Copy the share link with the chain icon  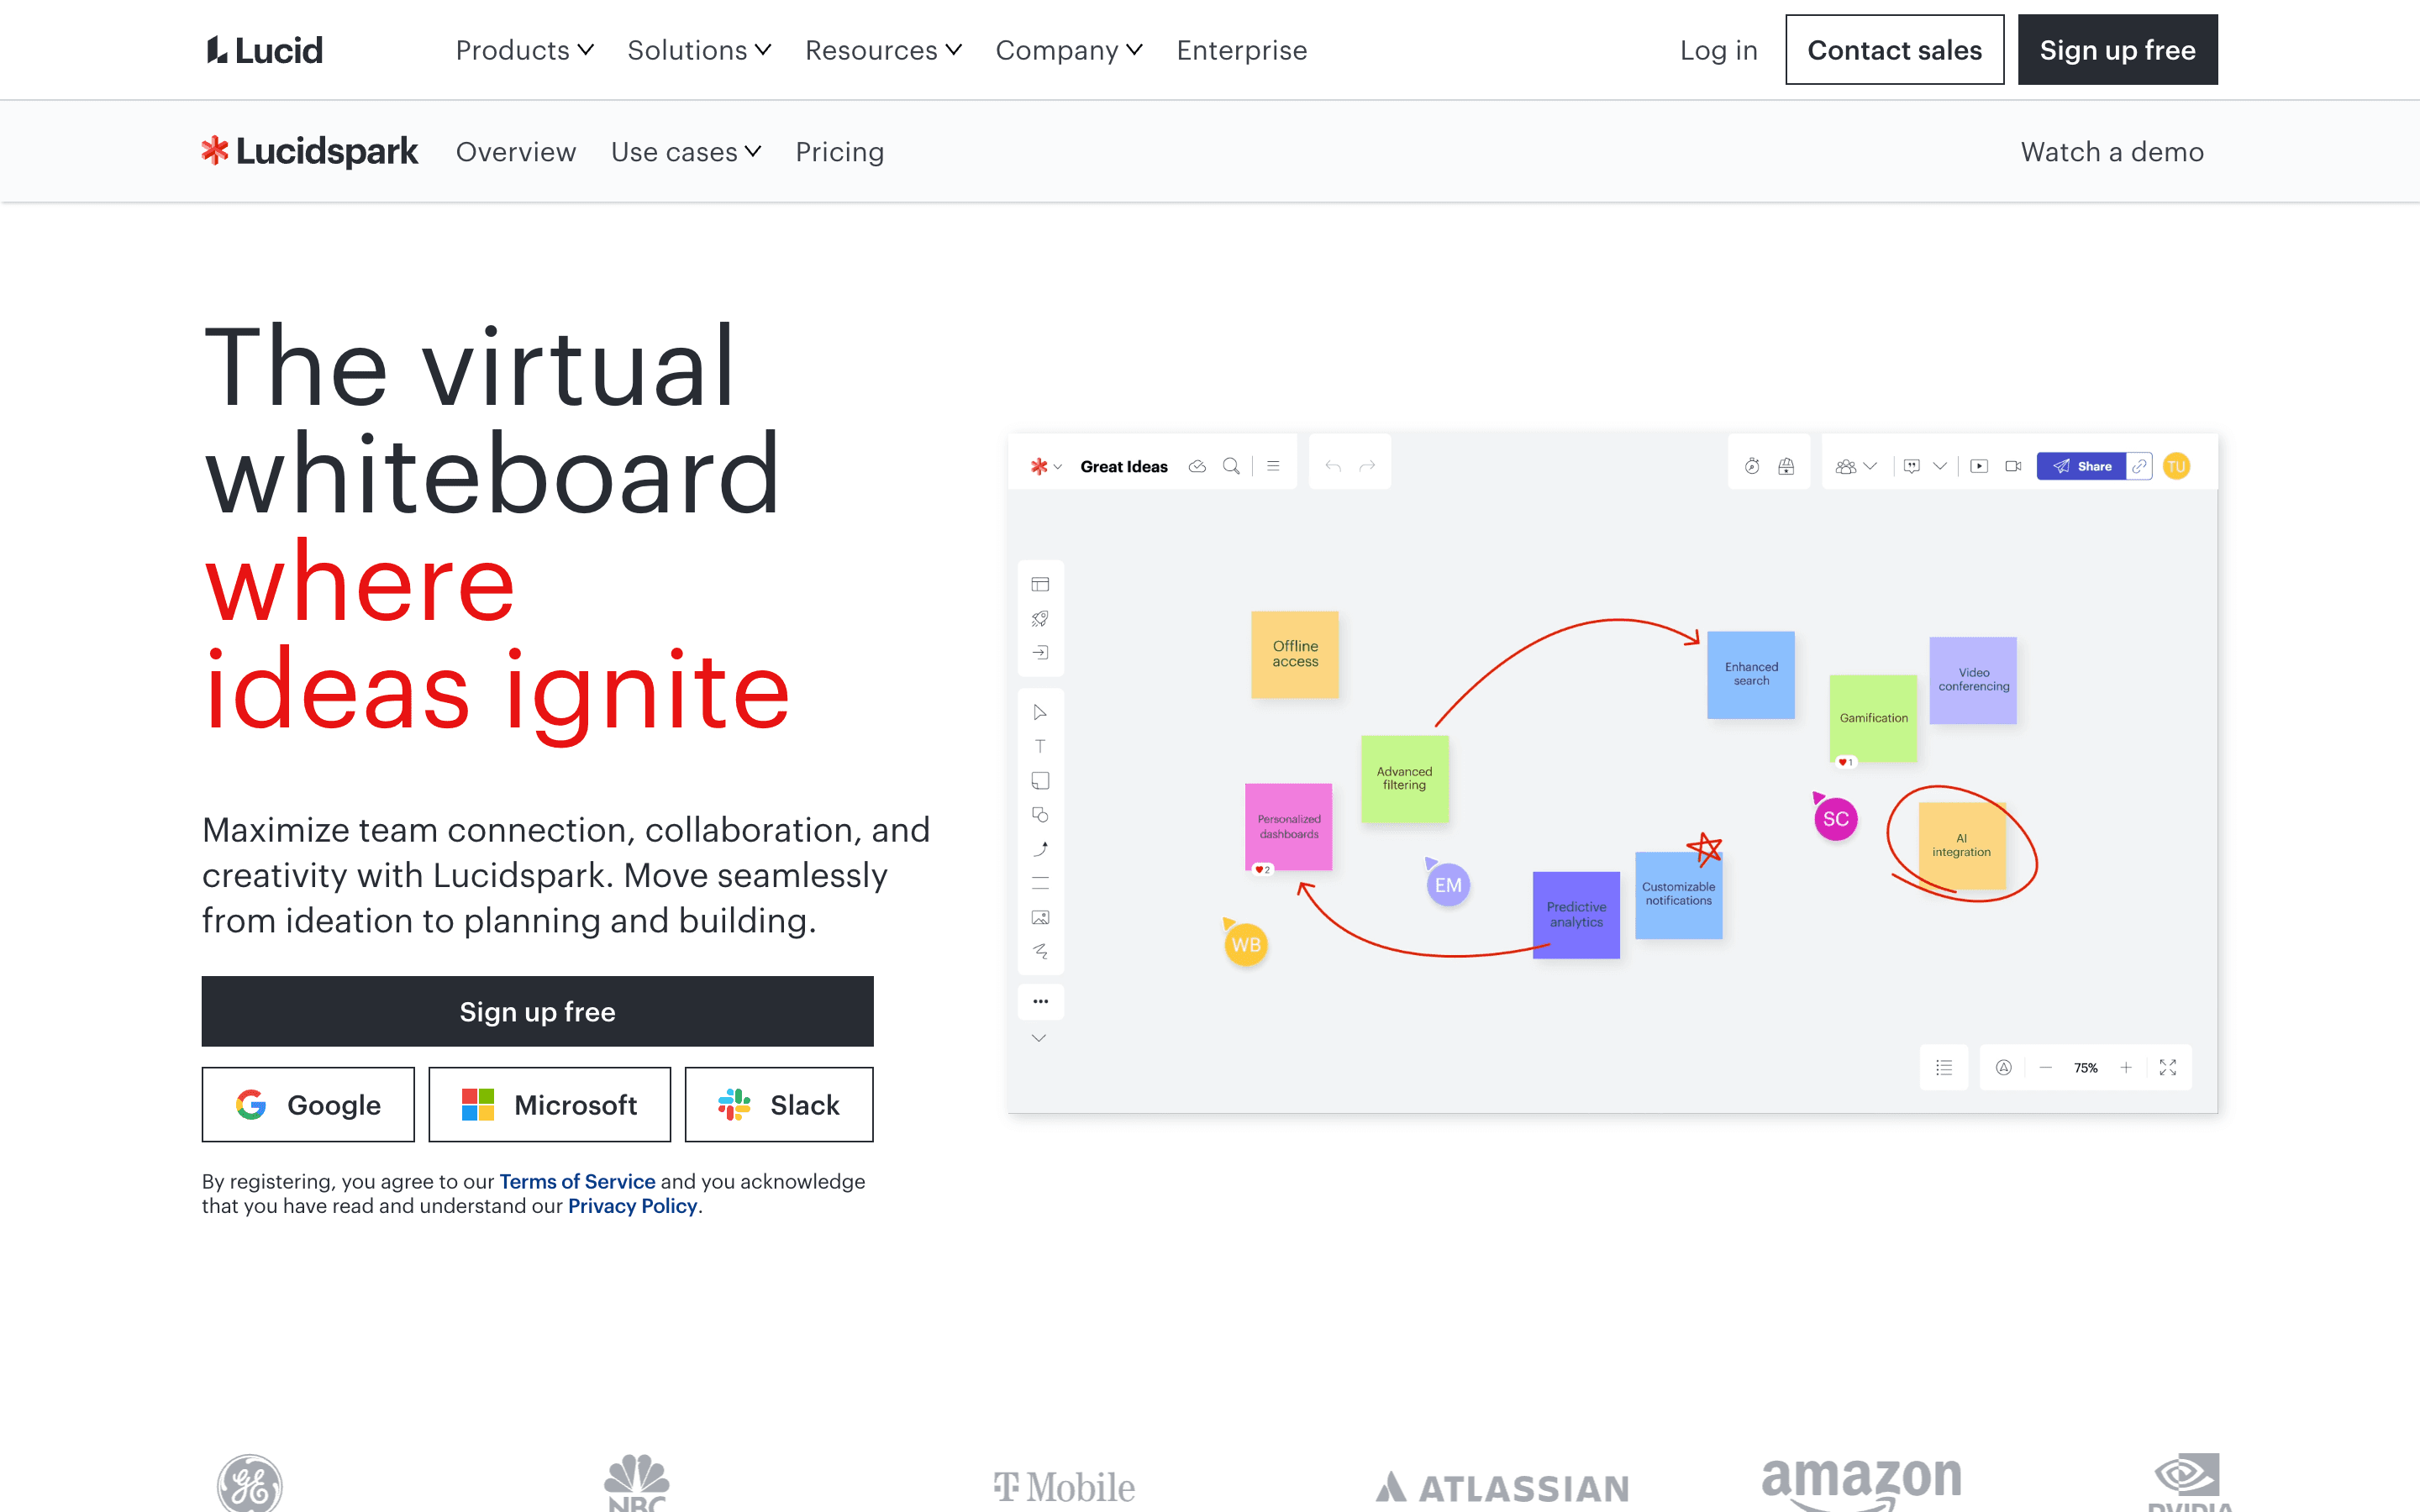pos(2139,466)
